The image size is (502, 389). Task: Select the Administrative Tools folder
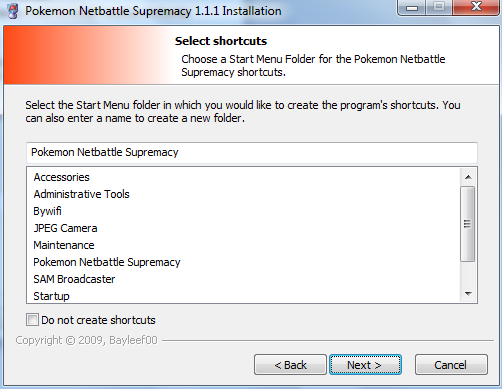(x=81, y=194)
